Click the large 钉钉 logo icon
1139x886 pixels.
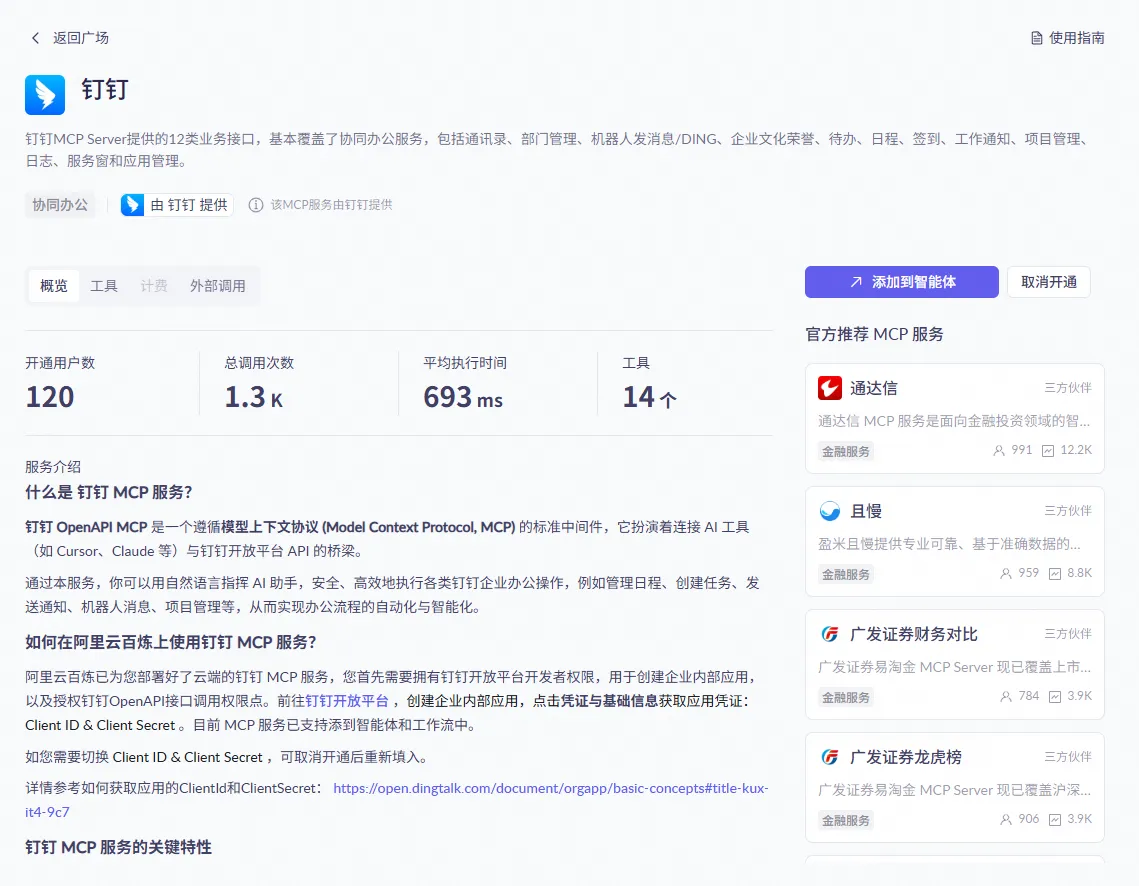pos(45,94)
